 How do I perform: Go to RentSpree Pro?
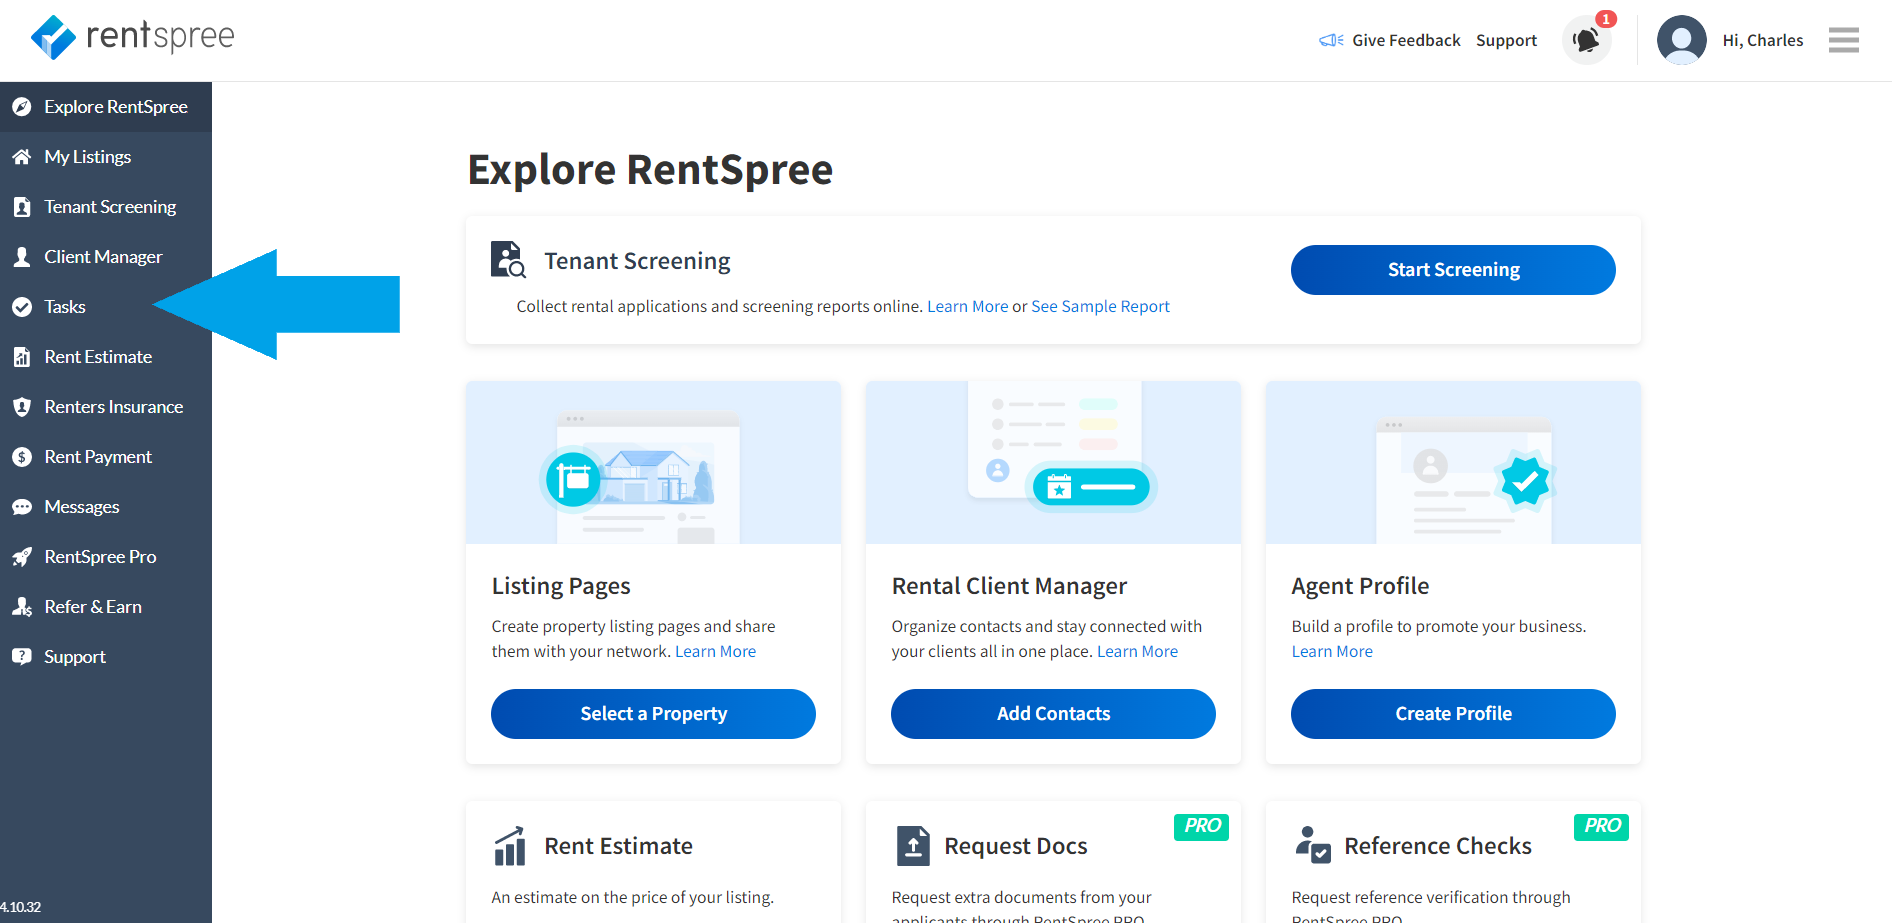pos(106,557)
